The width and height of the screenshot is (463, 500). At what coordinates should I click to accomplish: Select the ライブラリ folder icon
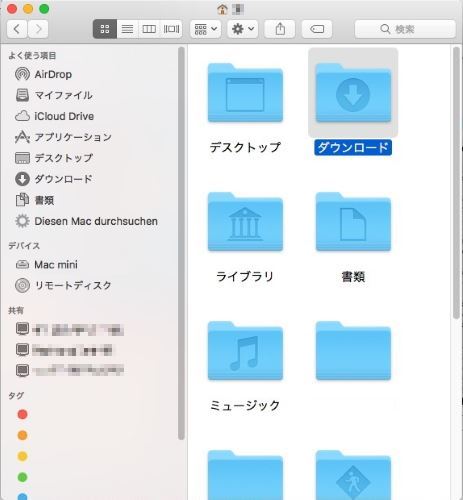pos(245,222)
